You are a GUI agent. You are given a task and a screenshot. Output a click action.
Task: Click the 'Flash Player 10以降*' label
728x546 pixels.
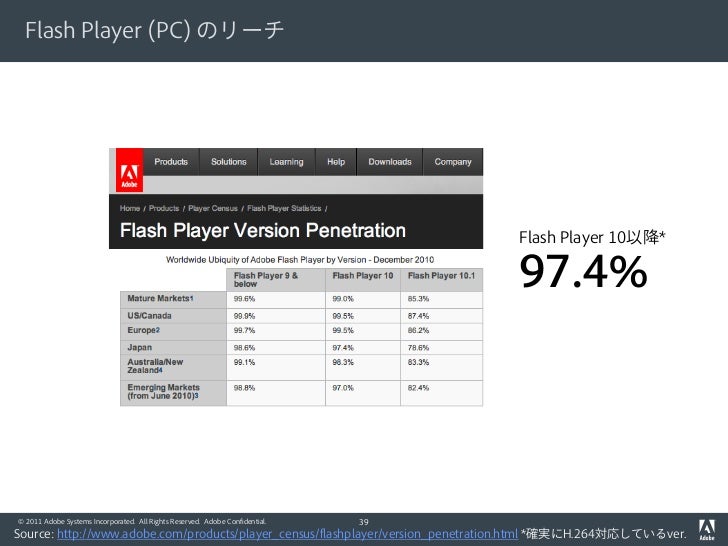point(592,237)
